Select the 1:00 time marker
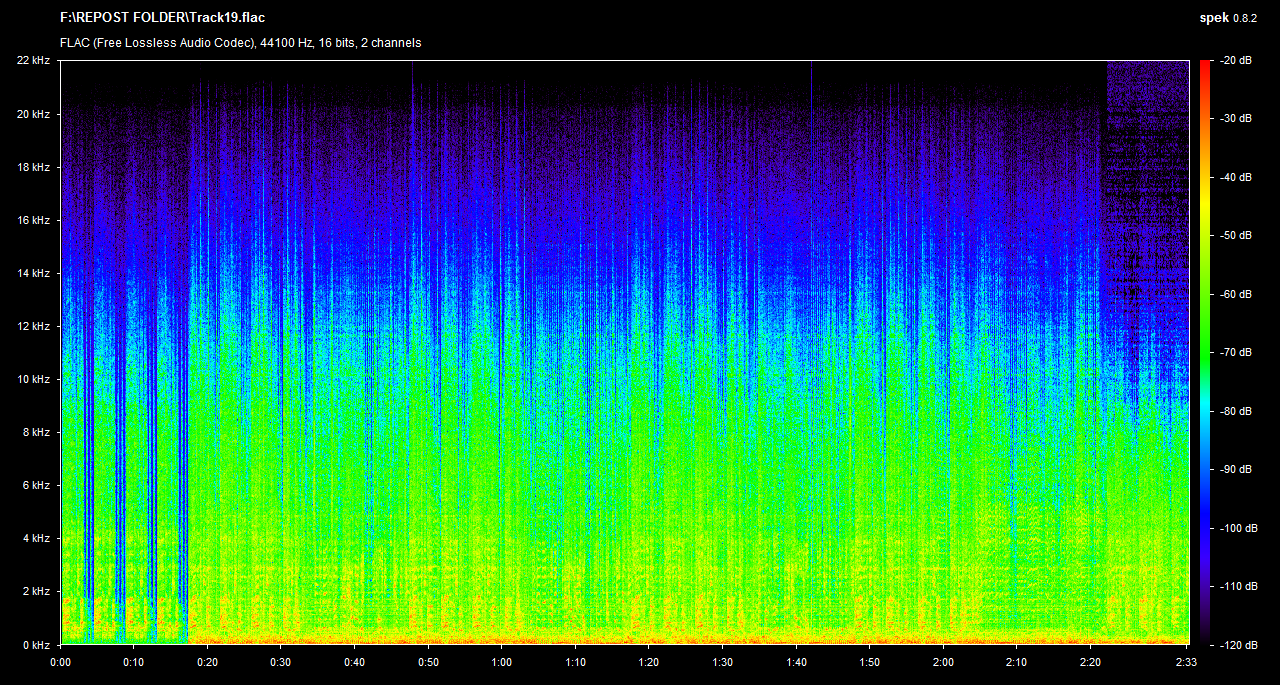This screenshot has height=685, width=1280. [x=502, y=662]
